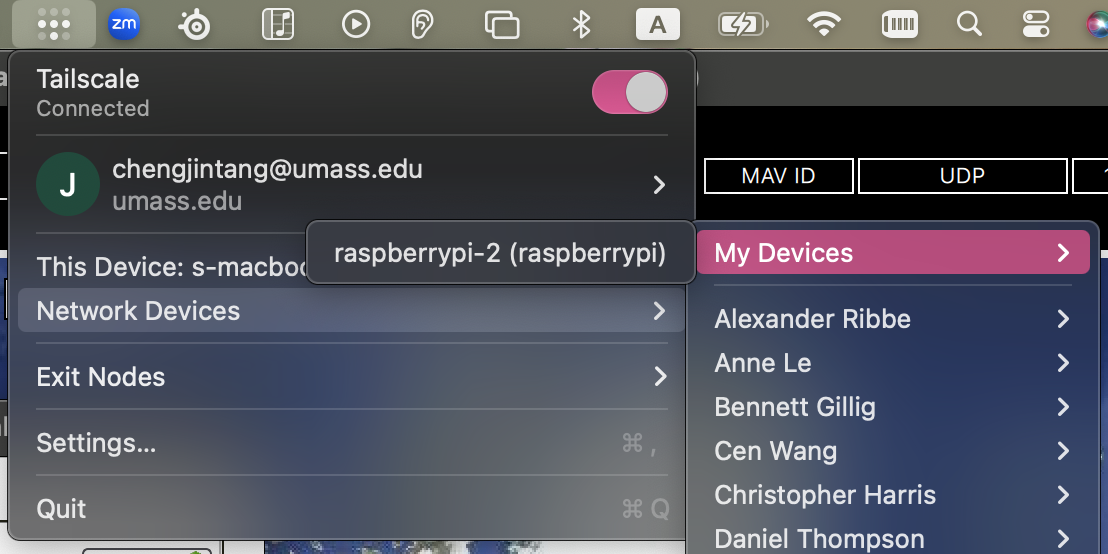Quit Tailscale from the menu
Viewport: 1108px width, 554px height.
[x=351, y=509]
